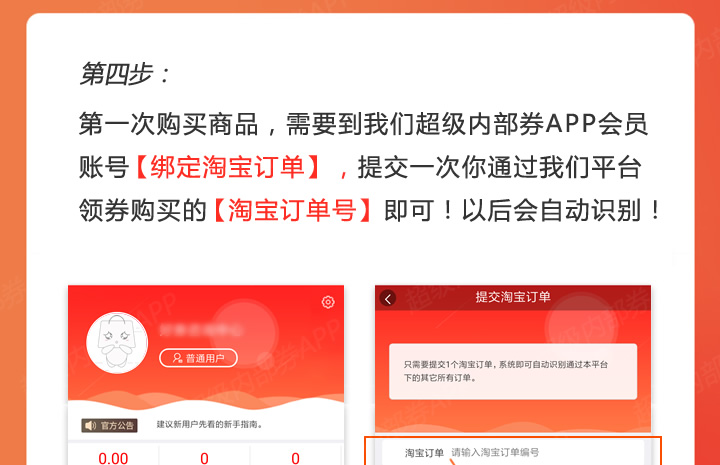Click the 0.00 balance figure
Screen dimensions: 720x465
[x=113, y=458]
